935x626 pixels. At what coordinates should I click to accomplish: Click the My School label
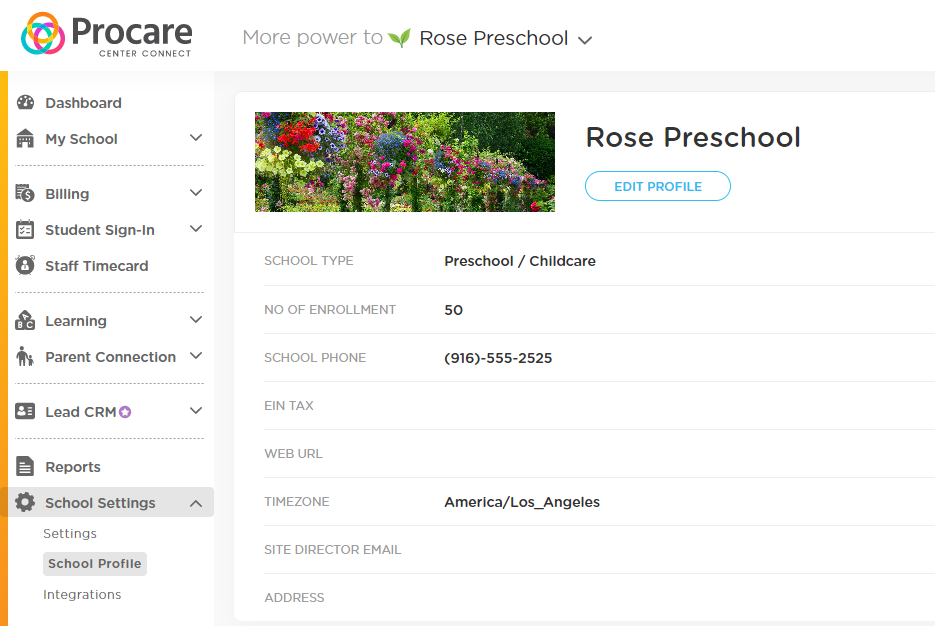point(82,139)
